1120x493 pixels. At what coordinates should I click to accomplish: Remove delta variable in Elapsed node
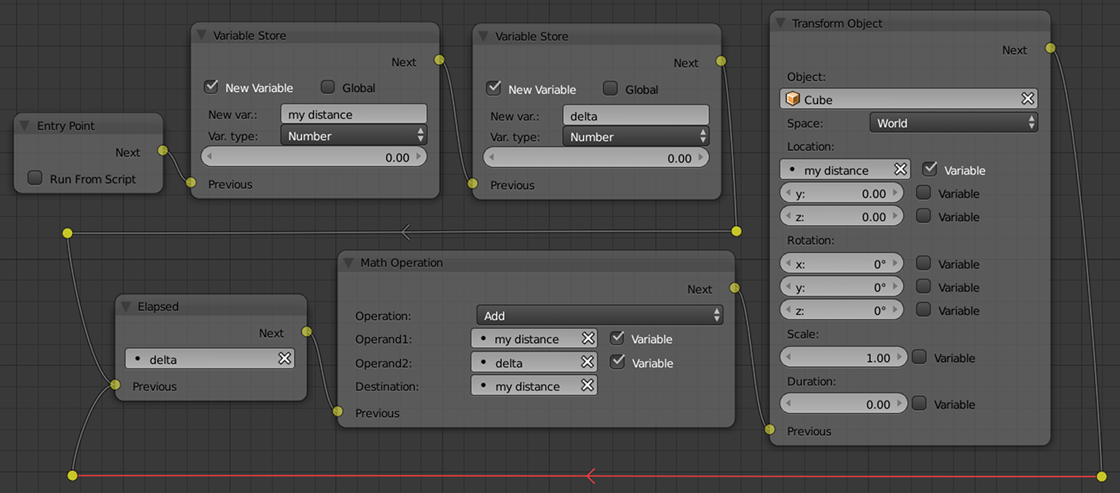coord(284,358)
